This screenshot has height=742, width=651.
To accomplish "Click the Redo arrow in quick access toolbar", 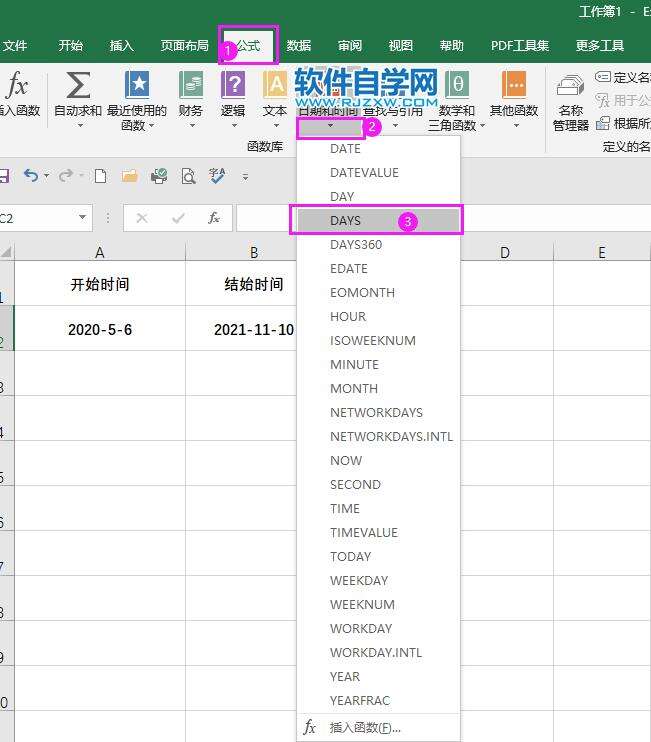I will pos(65,176).
